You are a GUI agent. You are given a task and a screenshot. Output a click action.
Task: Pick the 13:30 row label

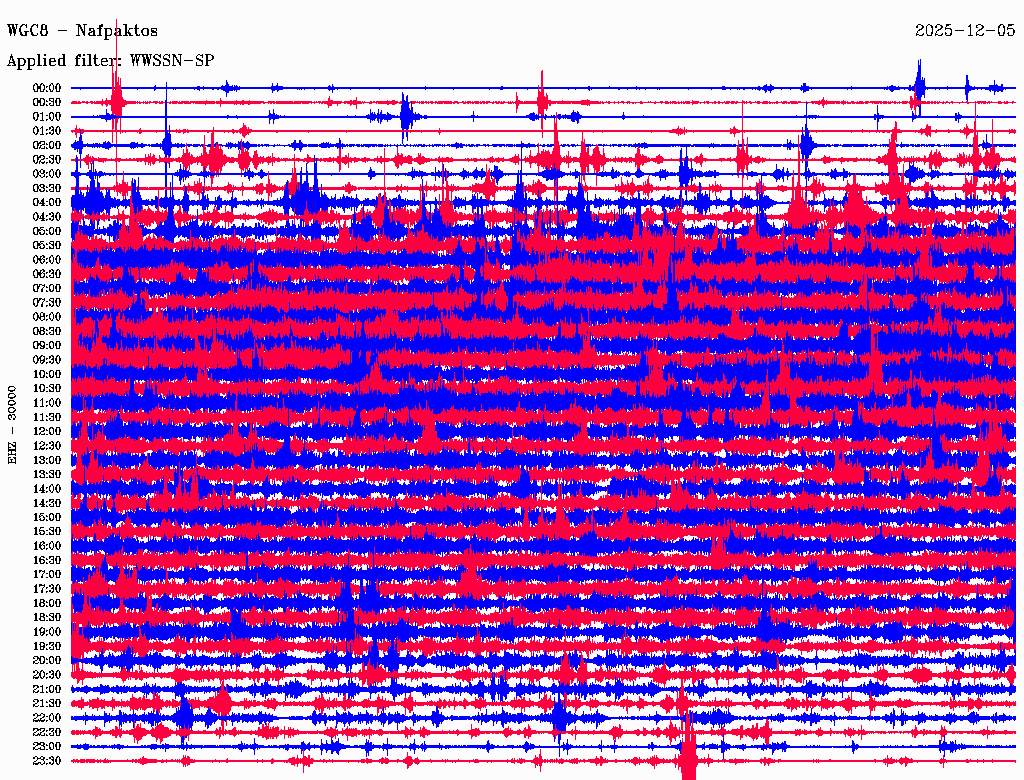click(x=47, y=474)
